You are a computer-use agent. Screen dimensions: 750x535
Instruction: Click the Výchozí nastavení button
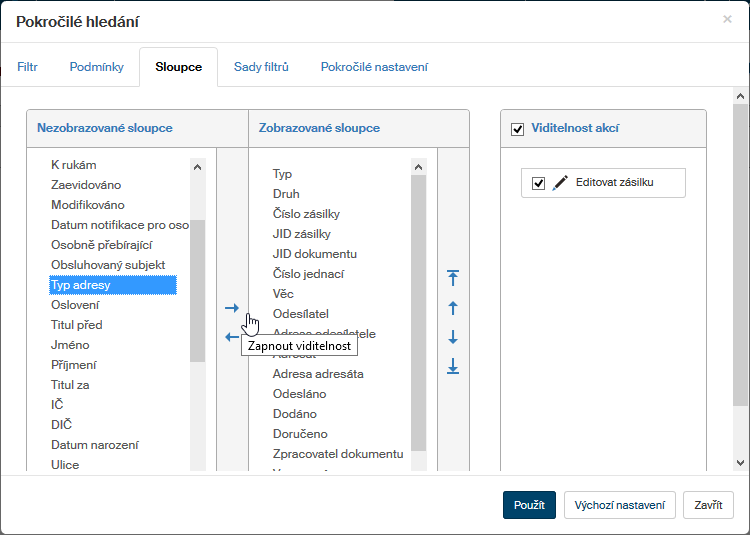[619, 505]
